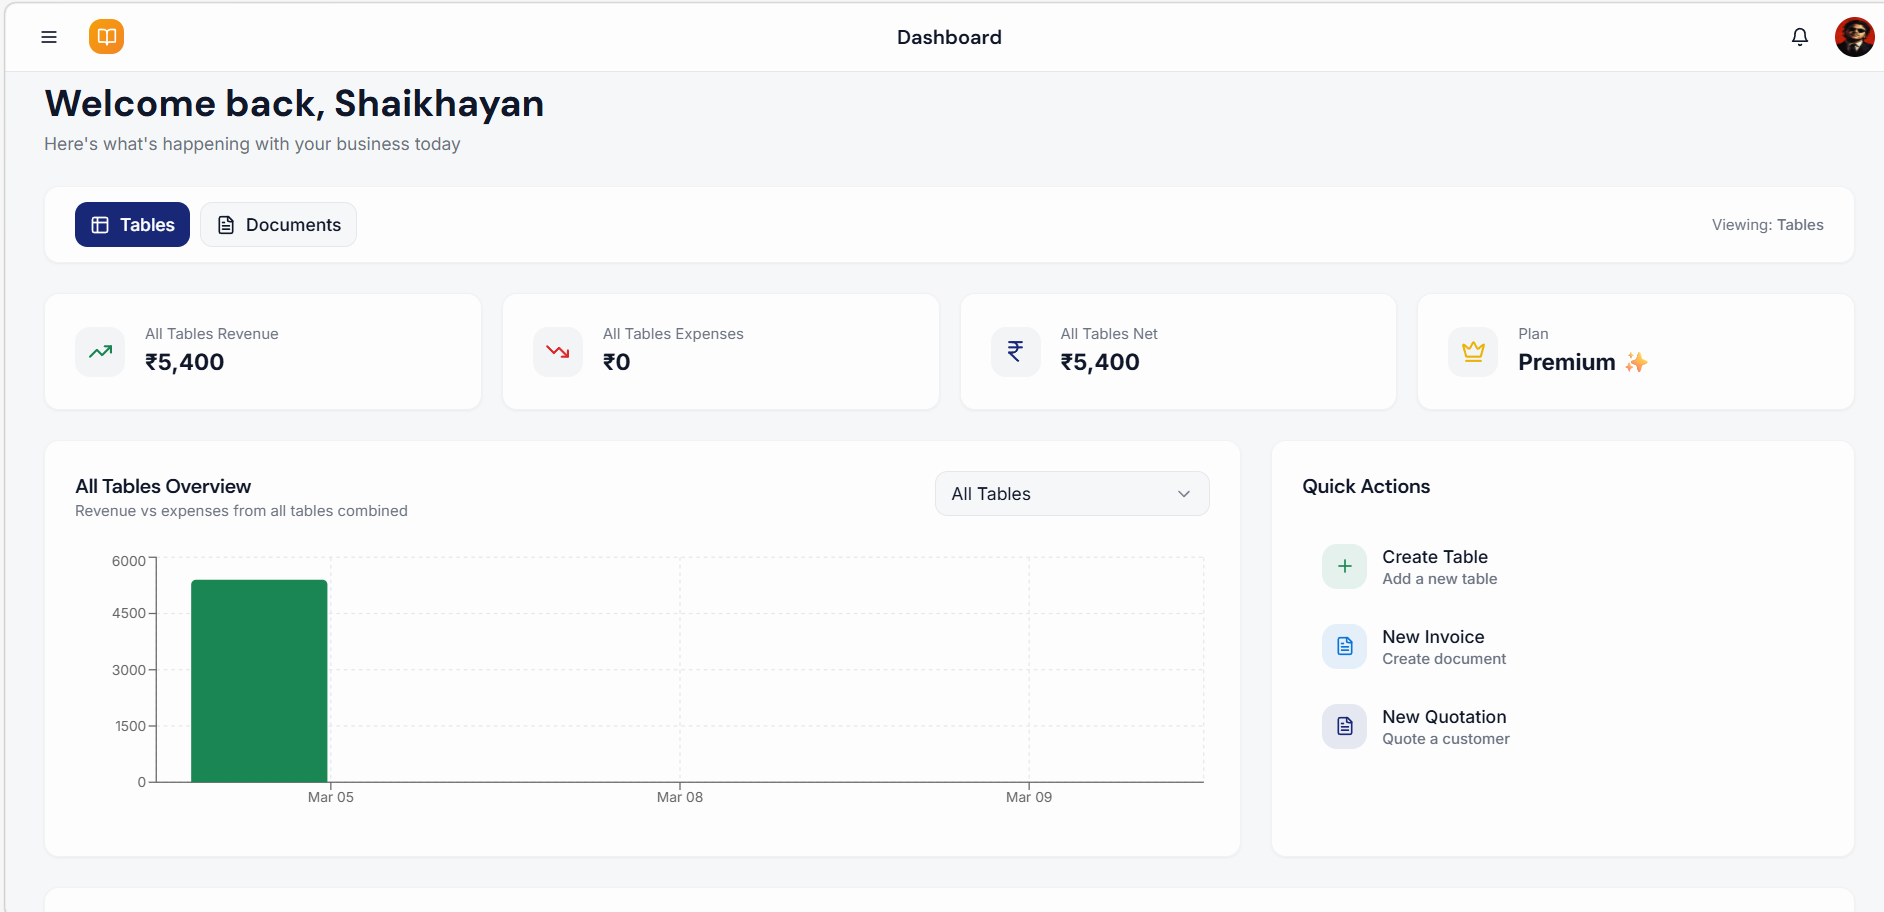Toggle the hamburger menu in the top left
The height and width of the screenshot is (912, 1884).
coord(49,36)
